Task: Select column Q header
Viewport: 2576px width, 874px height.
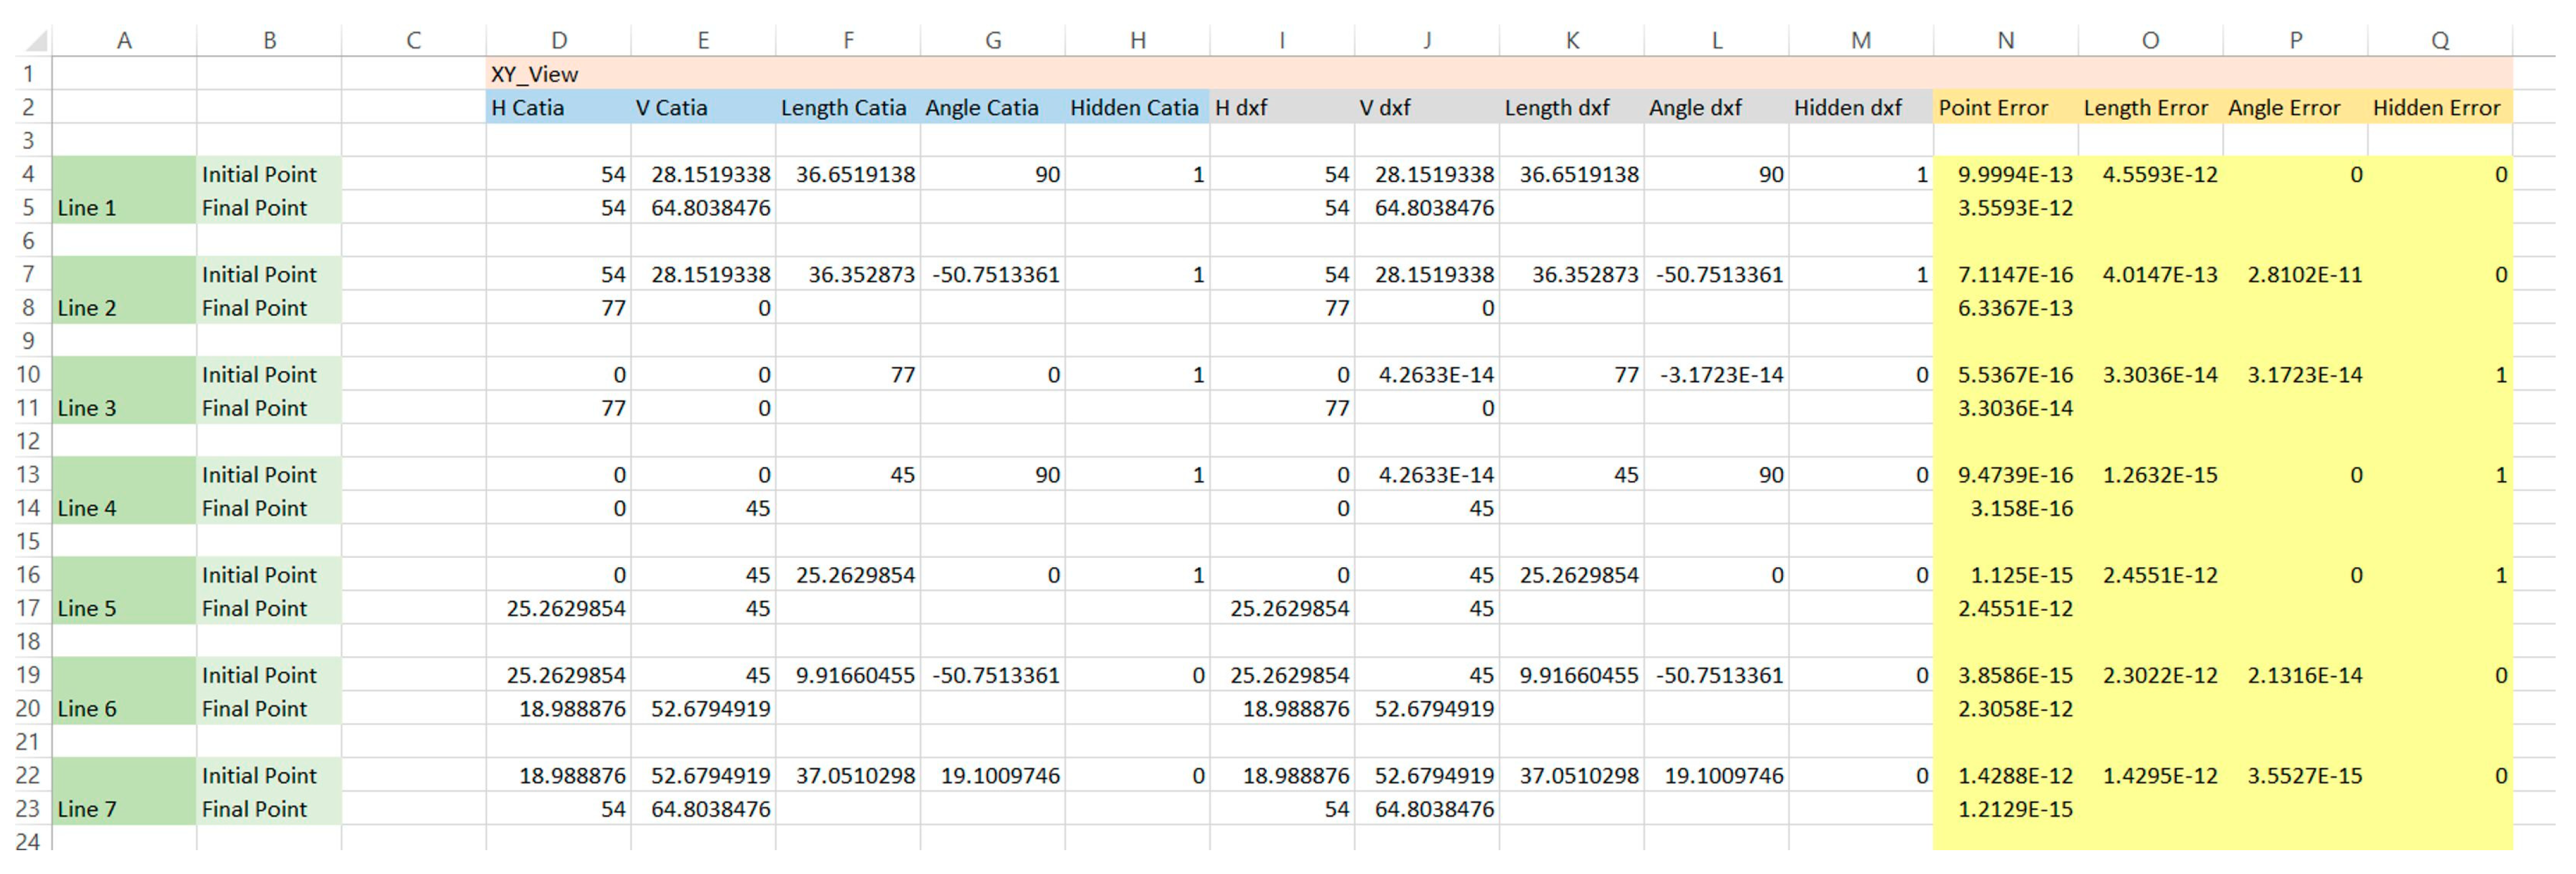Action: 2440,41
